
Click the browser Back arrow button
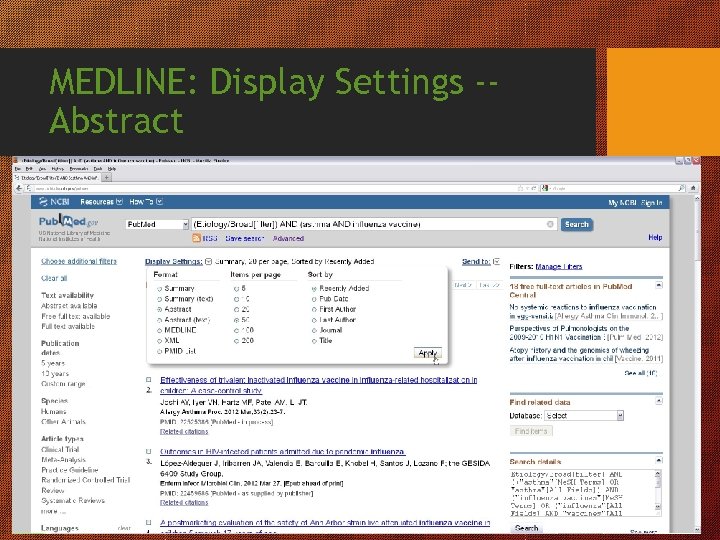[19, 188]
